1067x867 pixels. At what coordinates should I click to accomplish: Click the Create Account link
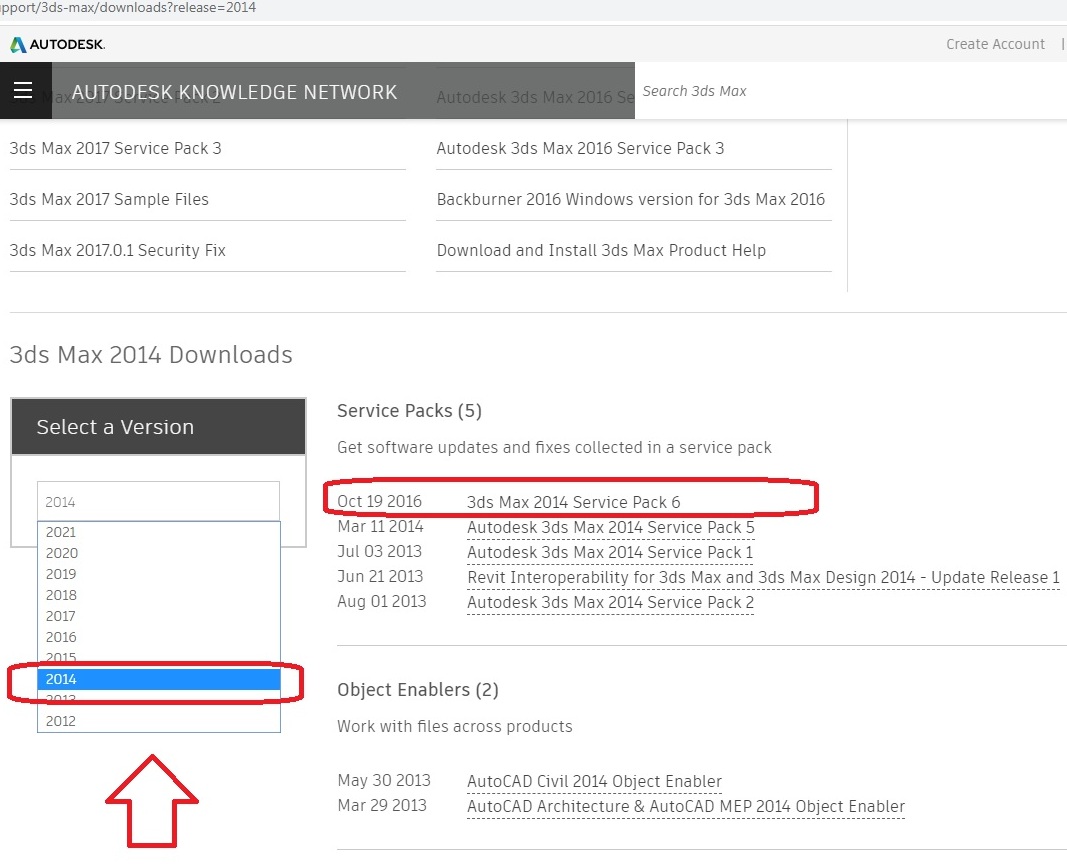[995, 44]
